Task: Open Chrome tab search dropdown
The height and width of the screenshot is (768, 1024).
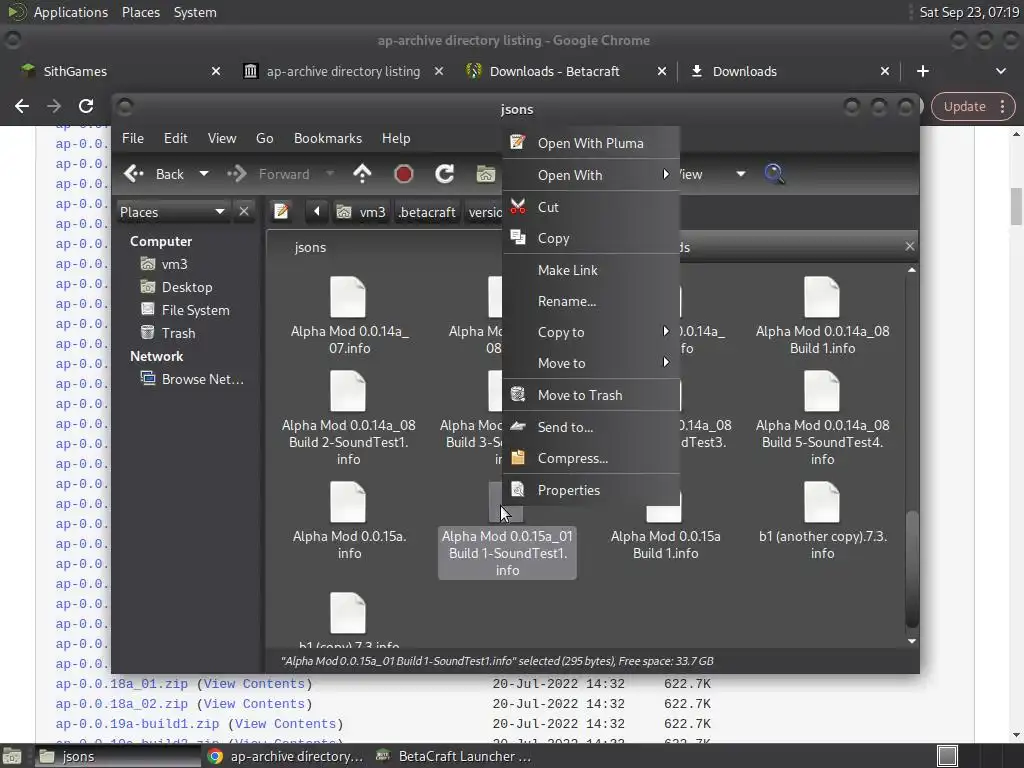Action: click(x=1000, y=71)
